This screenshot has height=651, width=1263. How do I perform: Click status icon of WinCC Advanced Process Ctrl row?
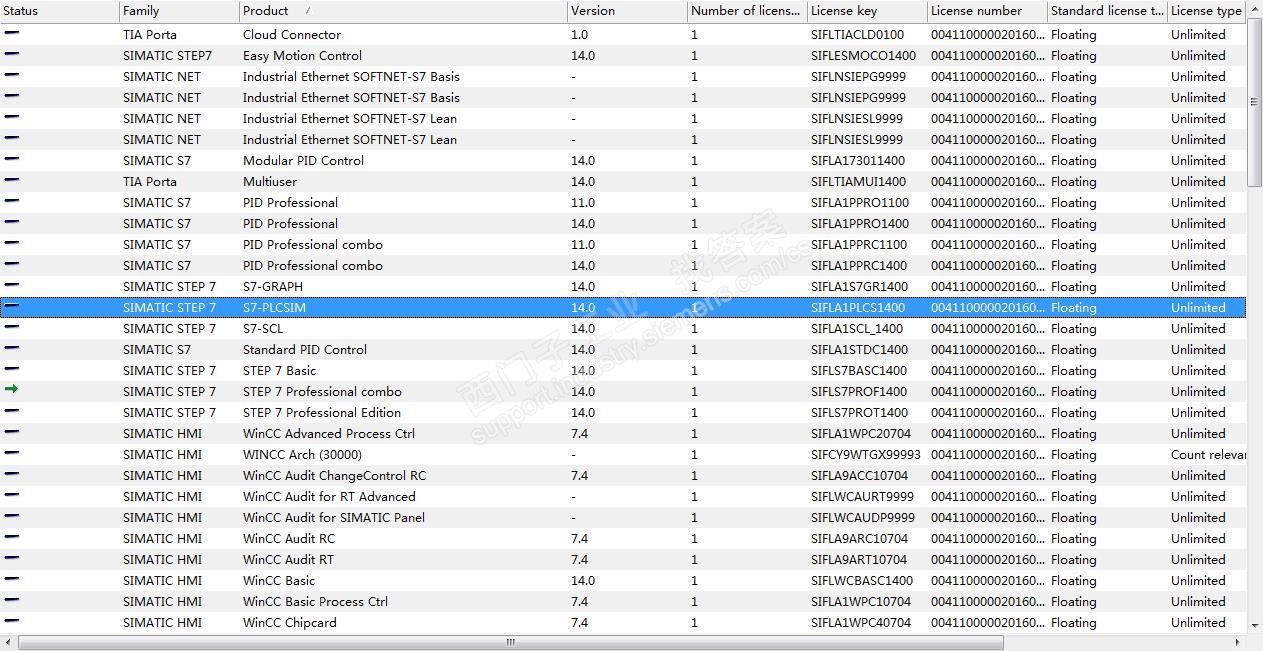click(12, 432)
